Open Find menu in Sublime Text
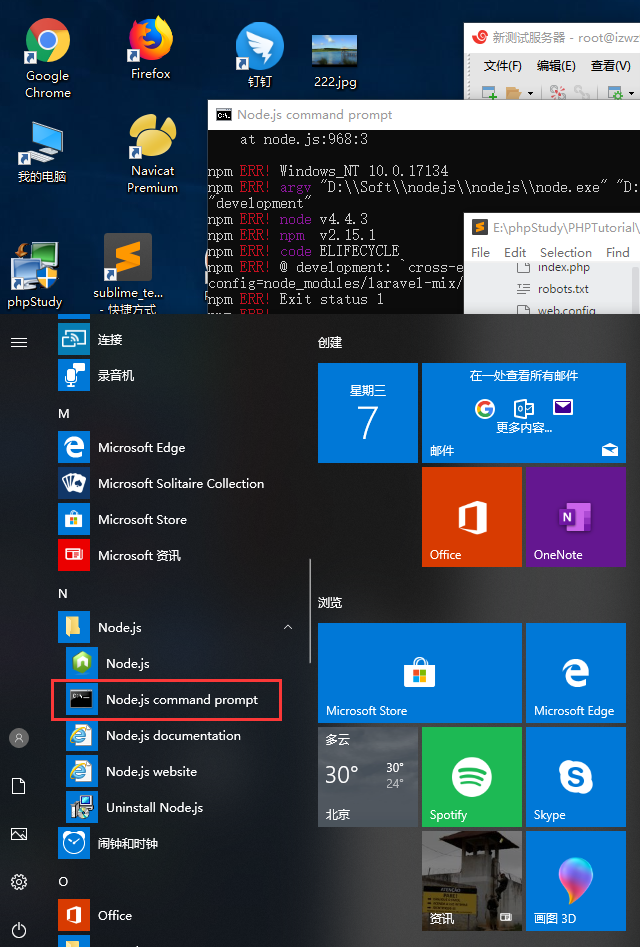The image size is (640, 947). click(618, 252)
